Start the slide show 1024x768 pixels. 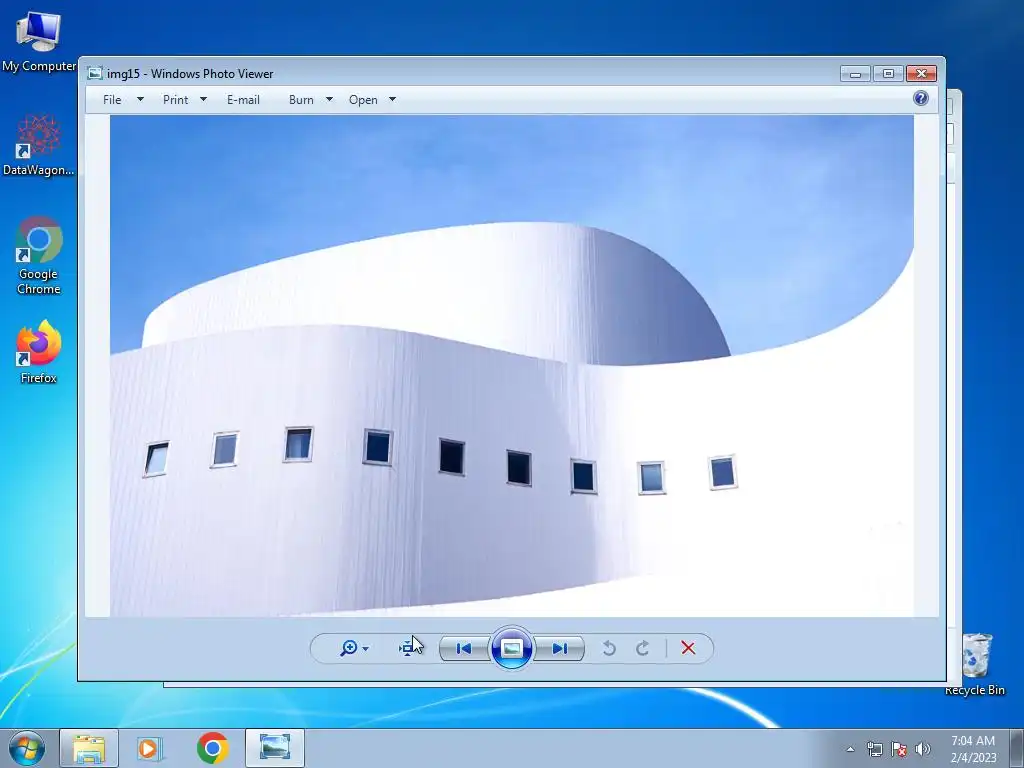pos(511,648)
